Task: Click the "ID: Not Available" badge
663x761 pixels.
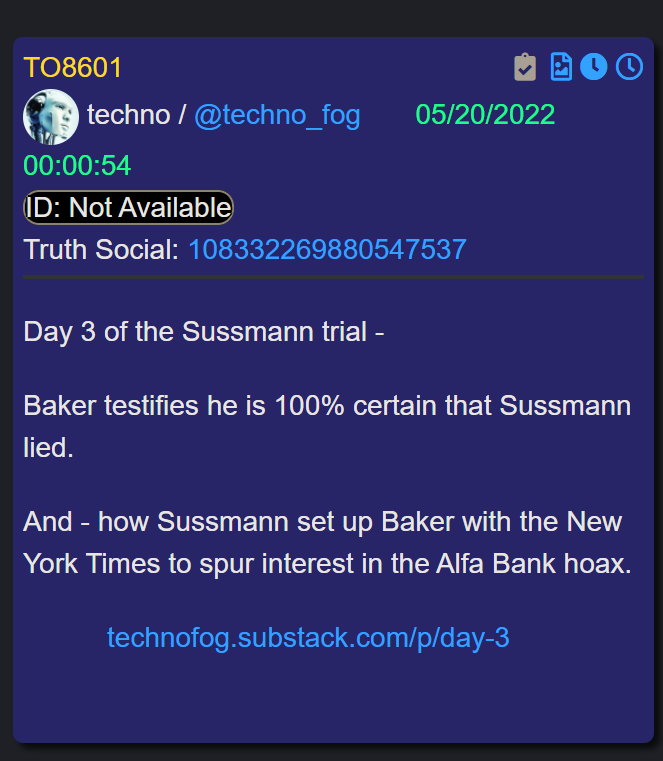Action: (128, 208)
